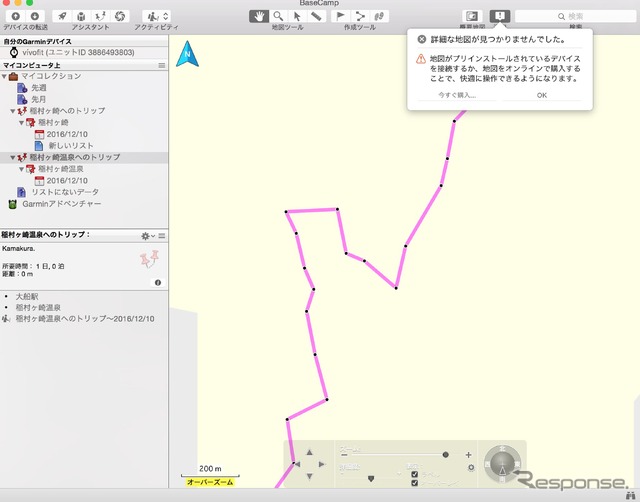The width and height of the screenshot is (640, 502).
Task: Click the info button in trip details panel
Action: click(158, 282)
